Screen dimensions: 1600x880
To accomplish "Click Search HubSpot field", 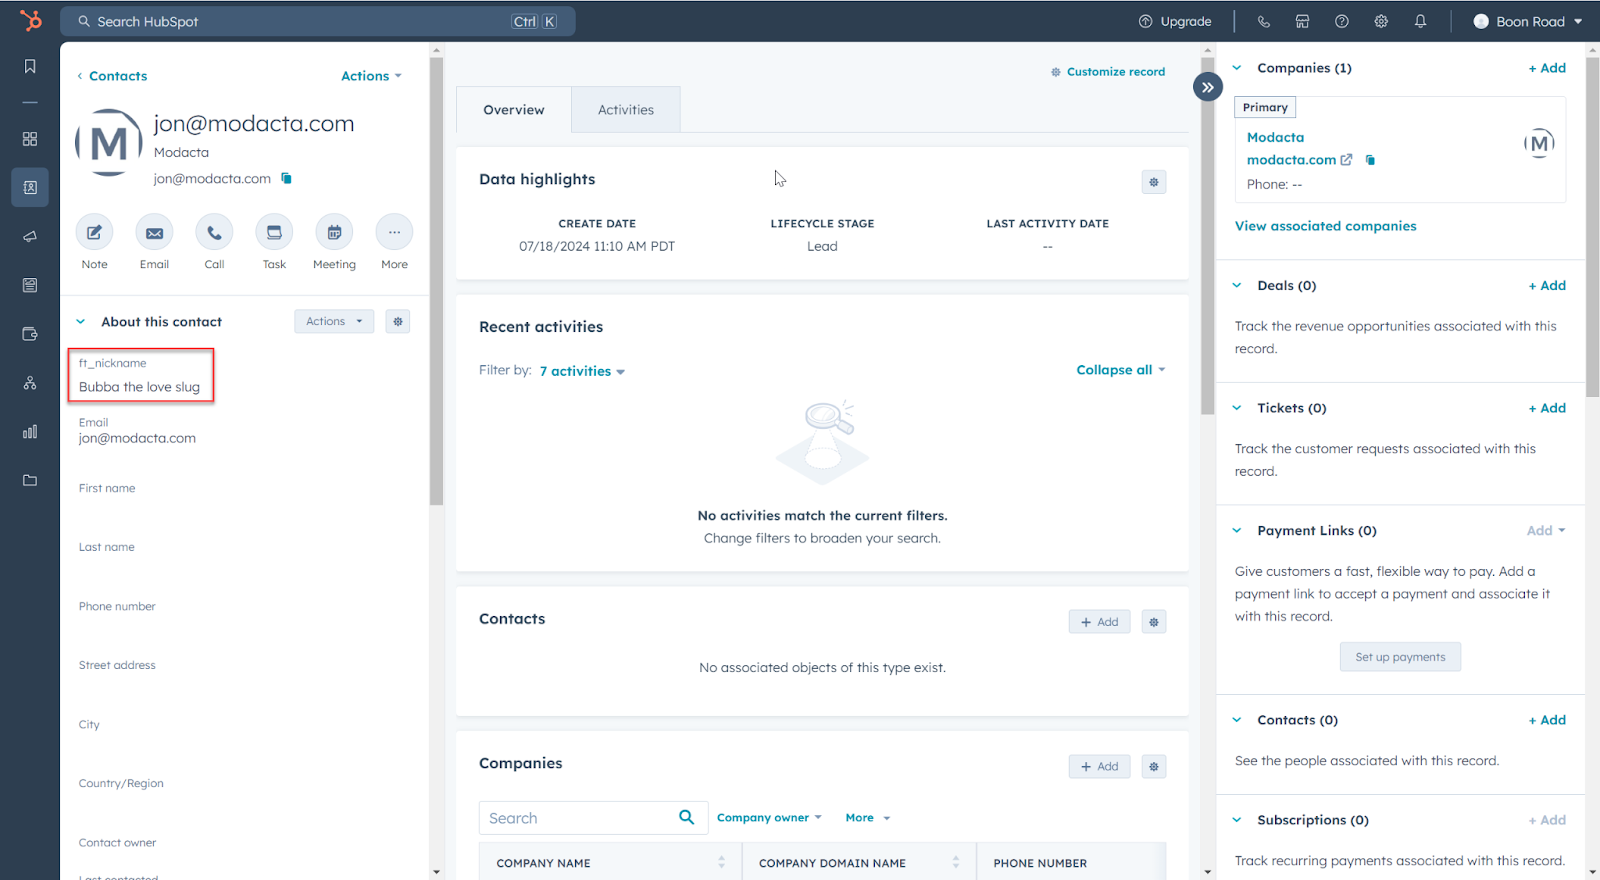I will [317, 21].
